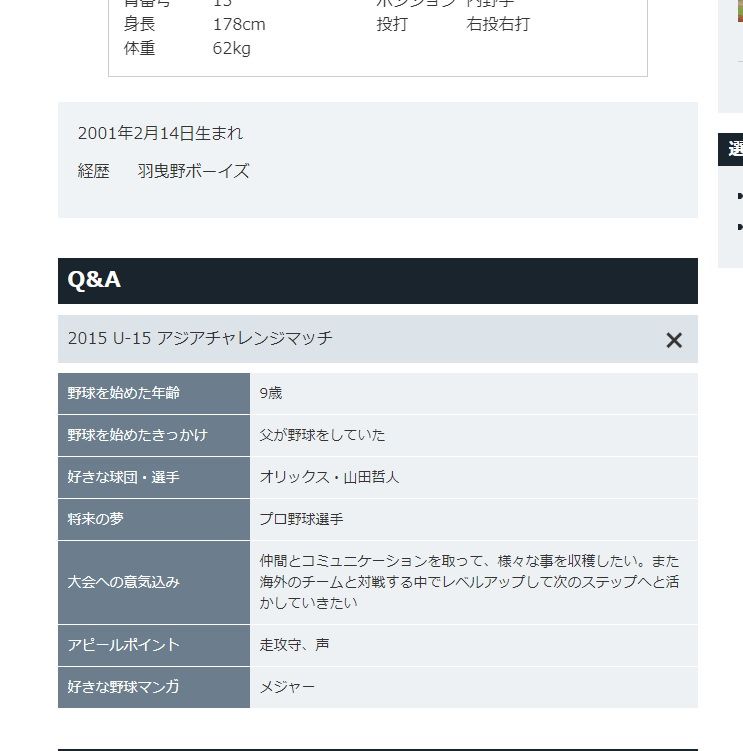Select the 好きな球団・選手 row header

(x=154, y=478)
